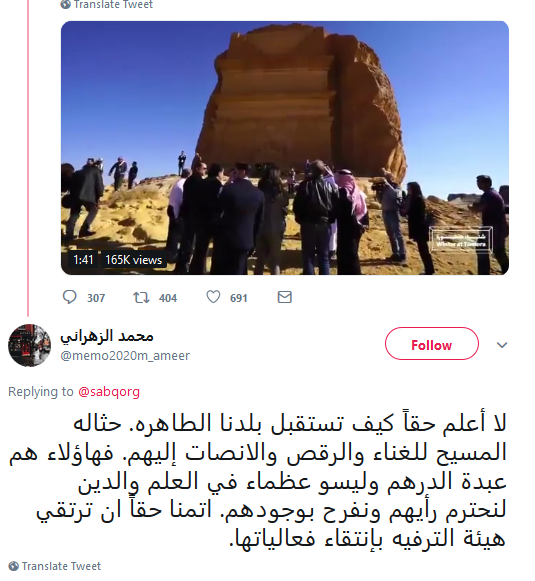The width and height of the screenshot is (535, 581).
Task: Open the @sabqorg mention link
Action: (x=109, y=392)
